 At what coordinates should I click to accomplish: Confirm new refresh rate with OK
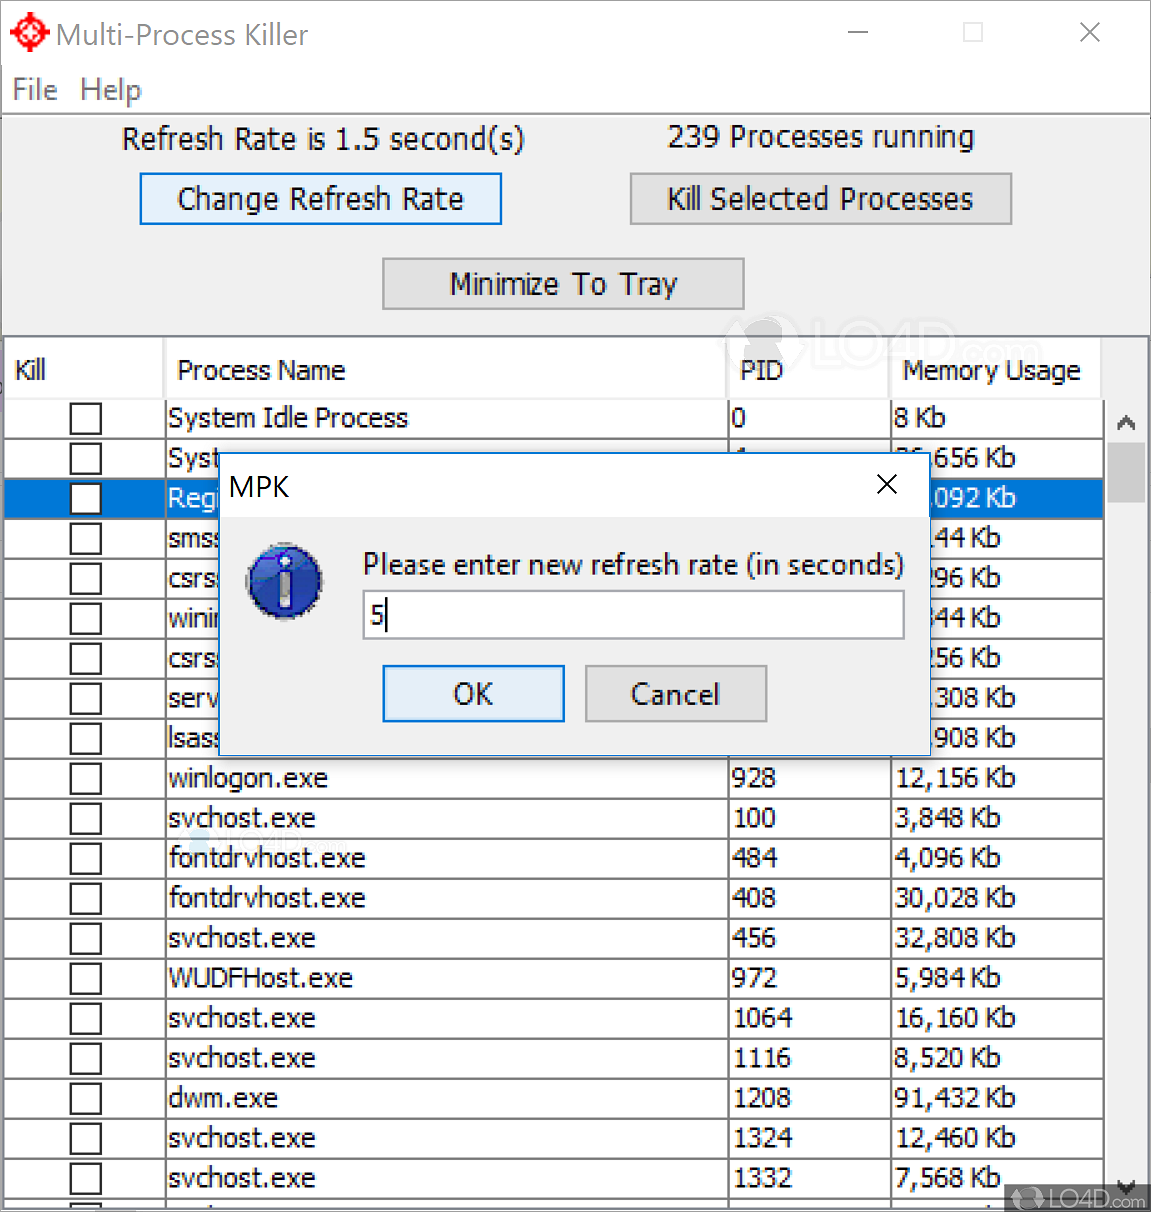[x=473, y=693]
